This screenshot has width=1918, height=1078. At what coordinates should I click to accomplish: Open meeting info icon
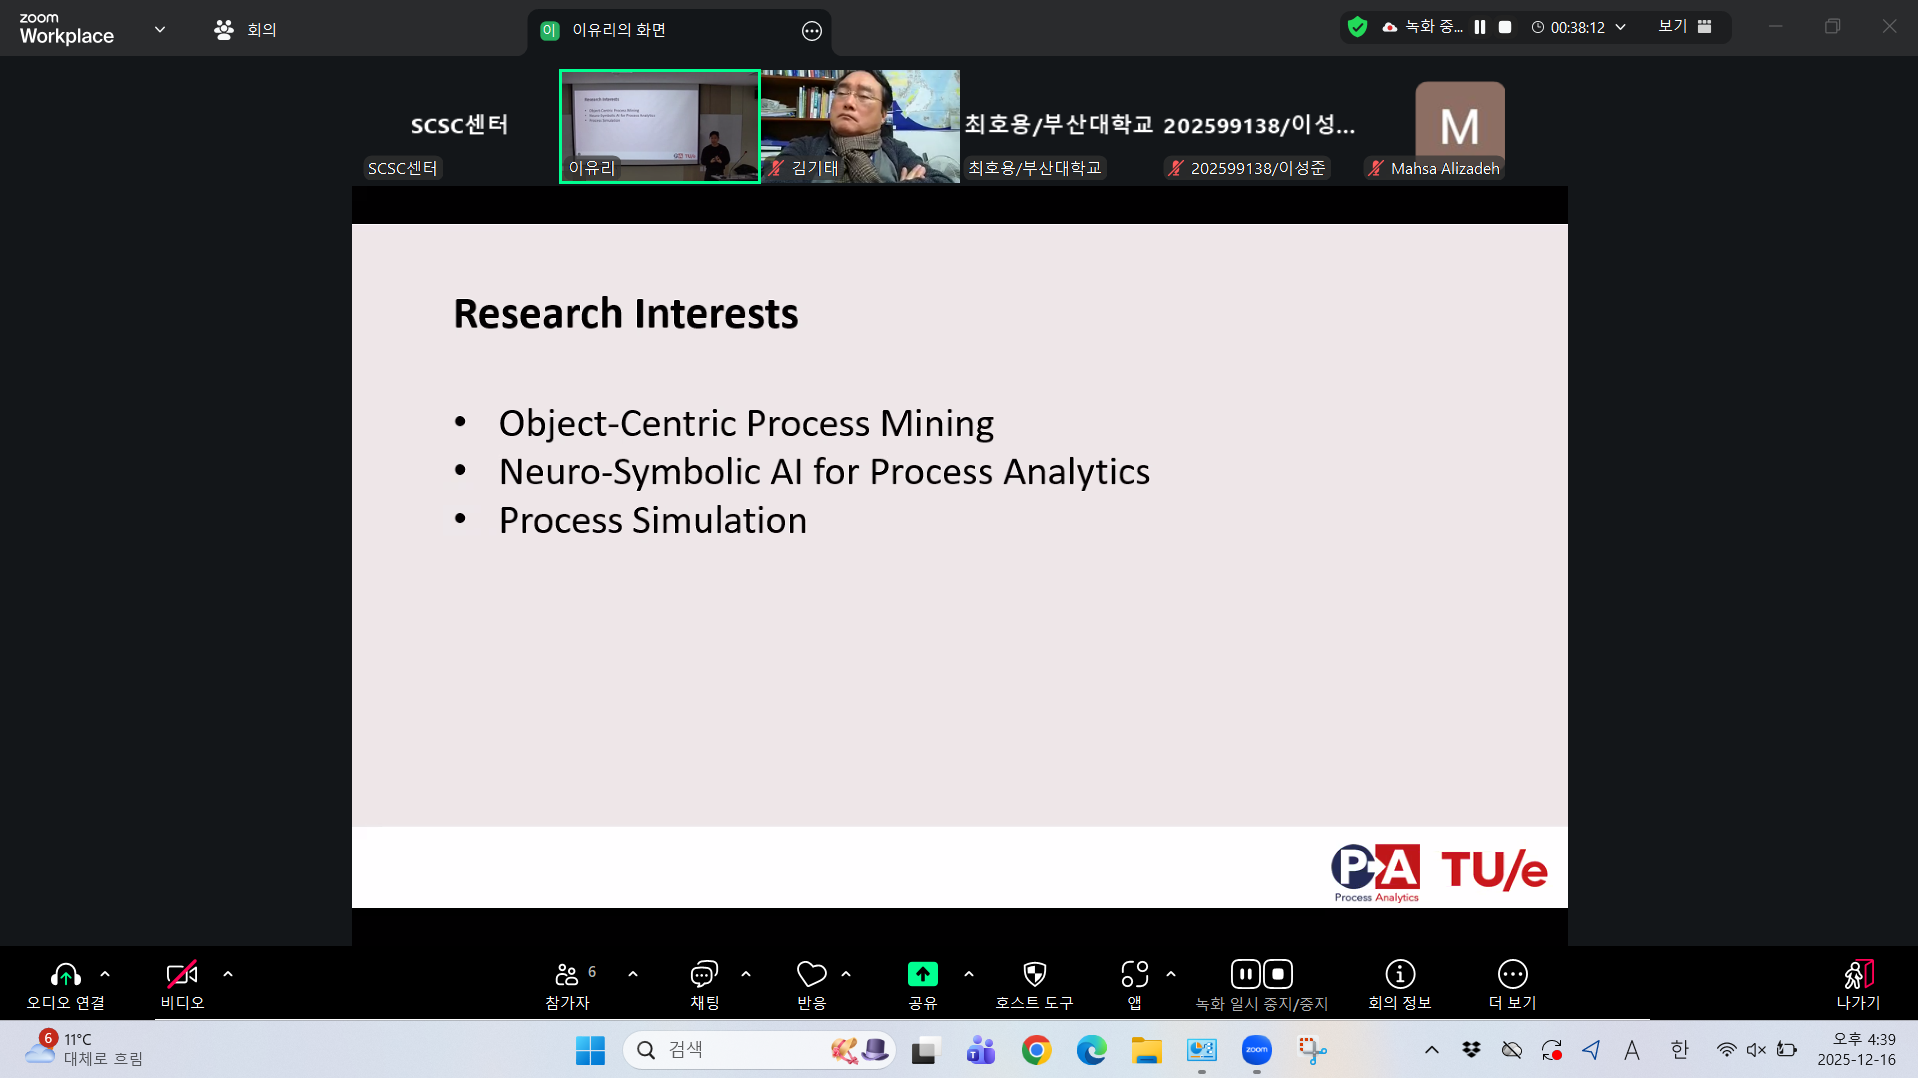pyautogui.click(x=1399, y=984)
